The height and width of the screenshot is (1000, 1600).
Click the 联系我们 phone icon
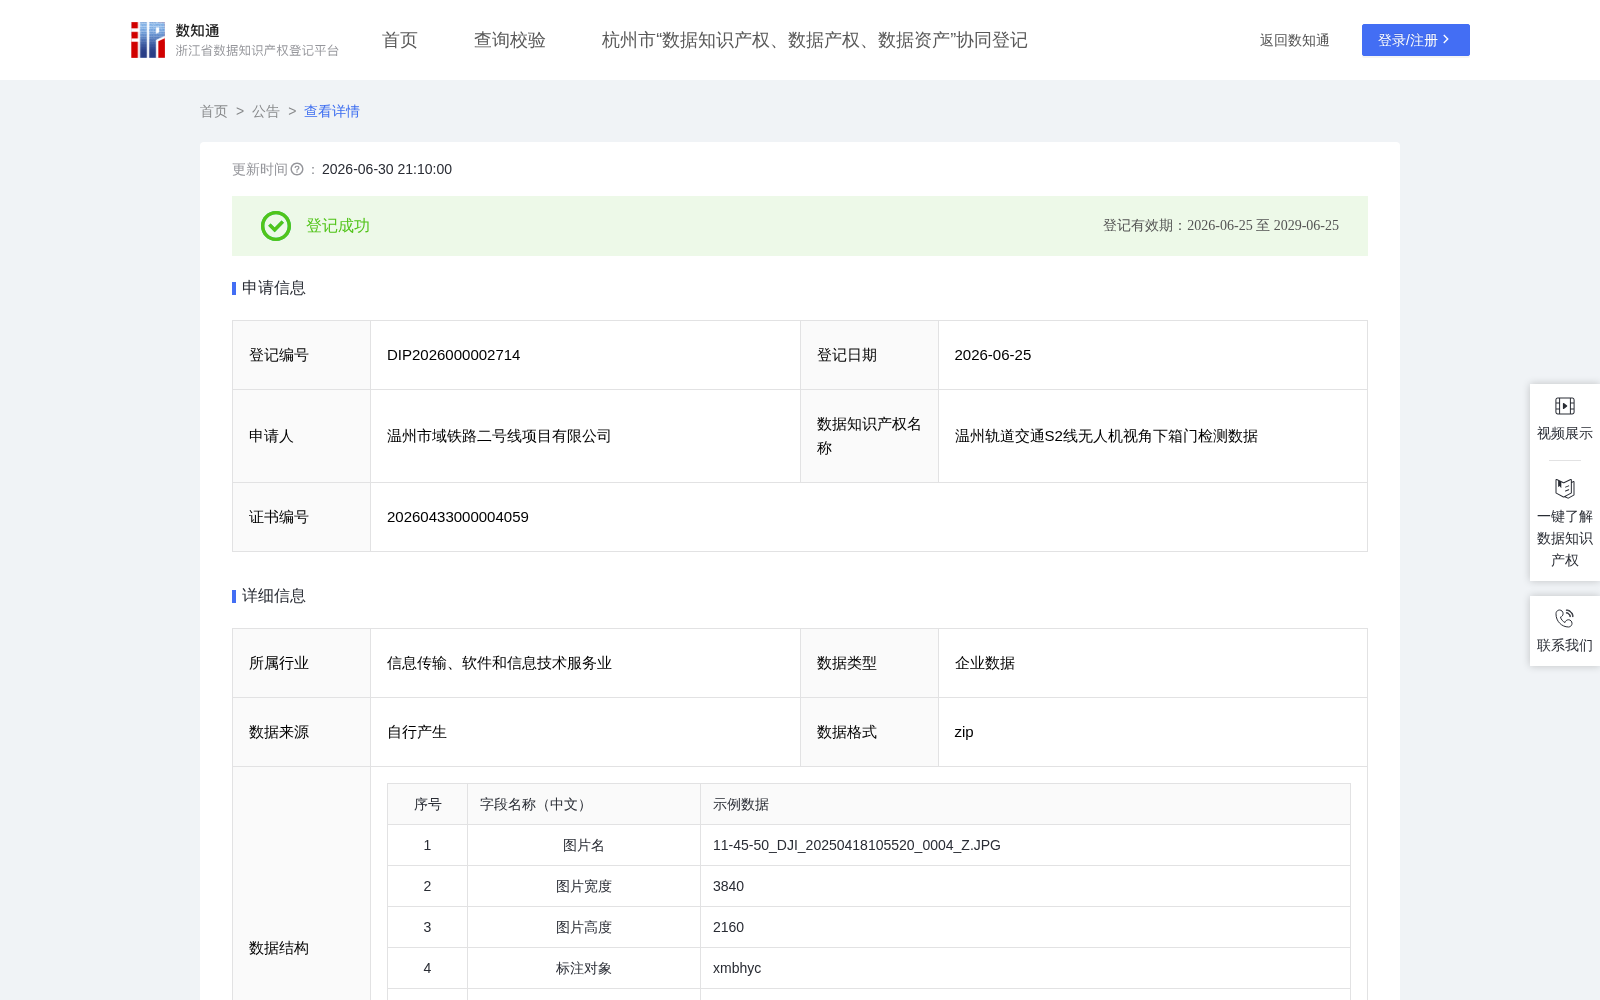(1565, 618)
